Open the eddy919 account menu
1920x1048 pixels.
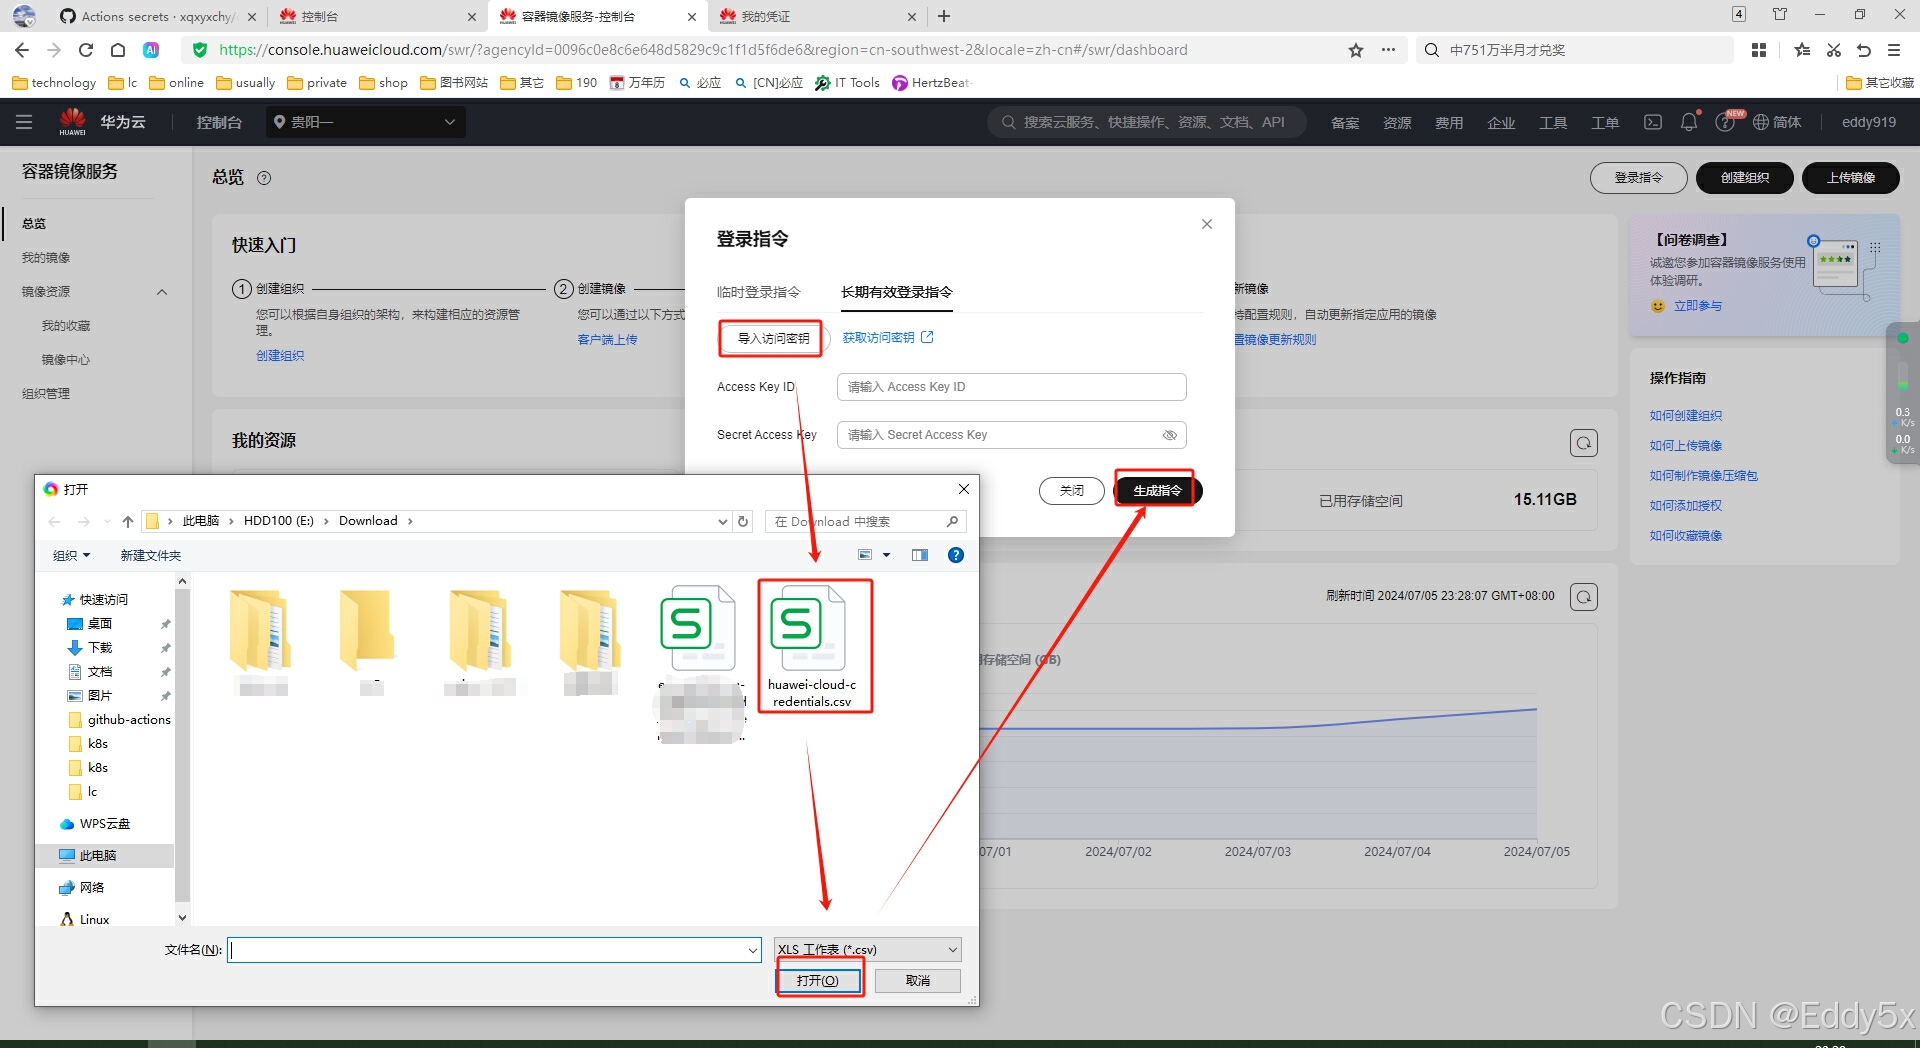tap(1869, 122)
